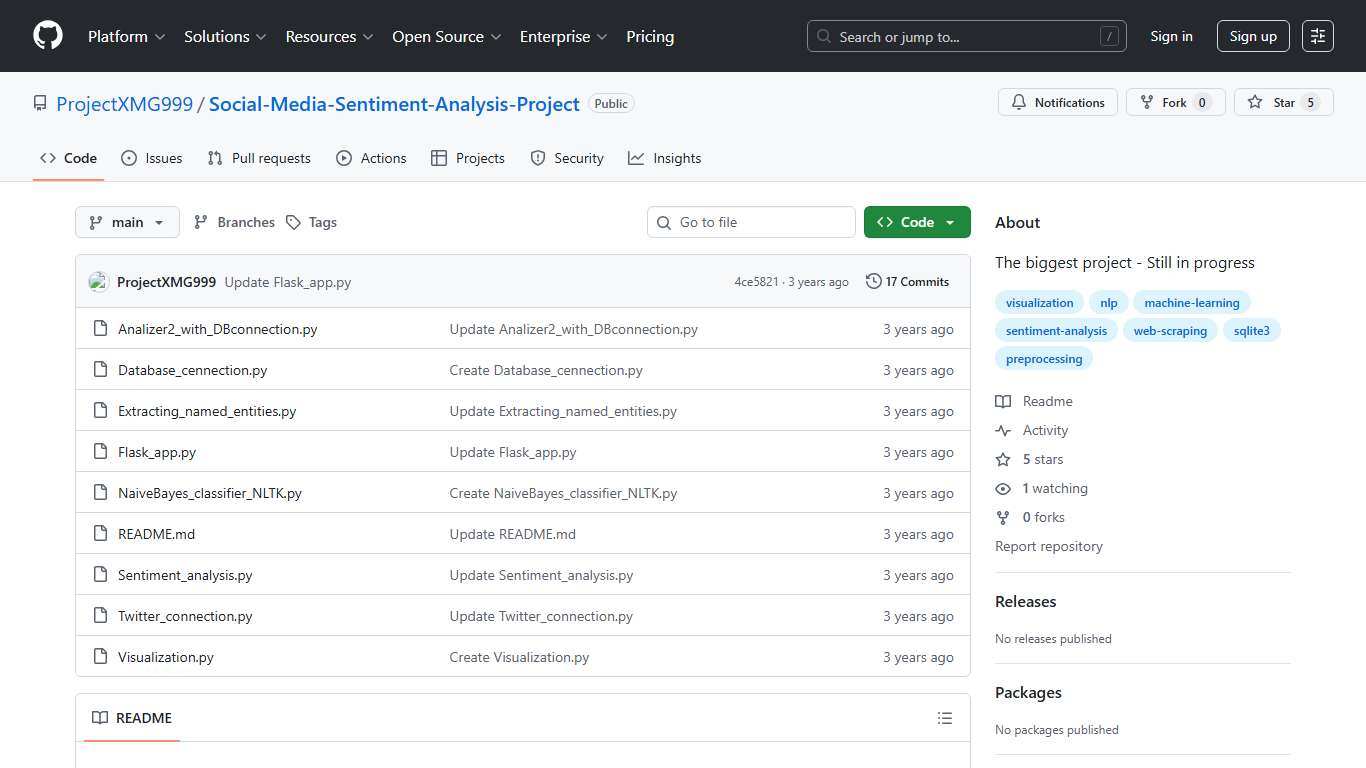Open the Insights tab
1366x768 pixels.
pyautogui.click(x=664, y=157)
